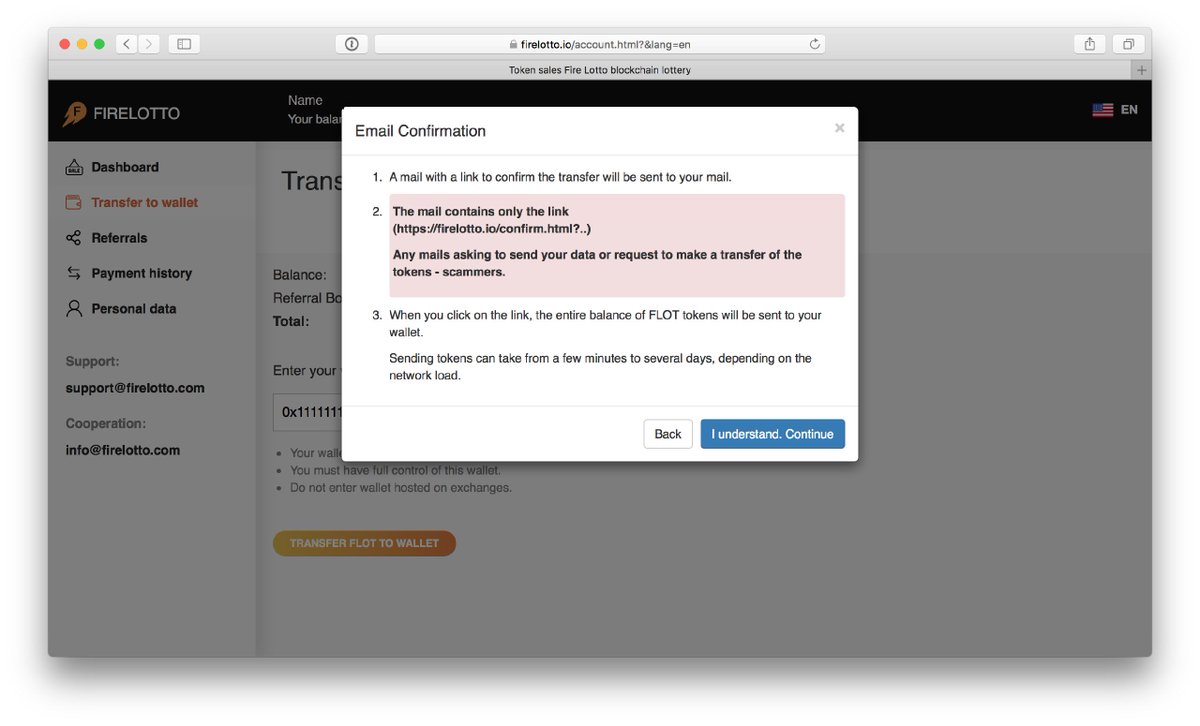Click the wallet icon beside Transfer to wallet
Image resolution: width=1200 pixels, height=726 pixels.
pos(74,202)
